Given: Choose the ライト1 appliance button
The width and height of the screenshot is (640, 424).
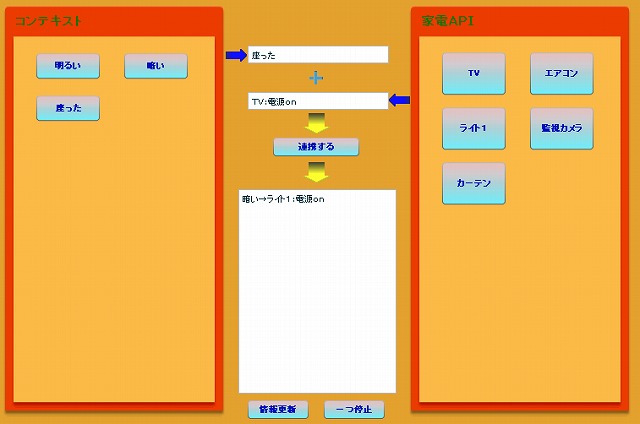Looking at the screenshot, I should tap(473, 128).
